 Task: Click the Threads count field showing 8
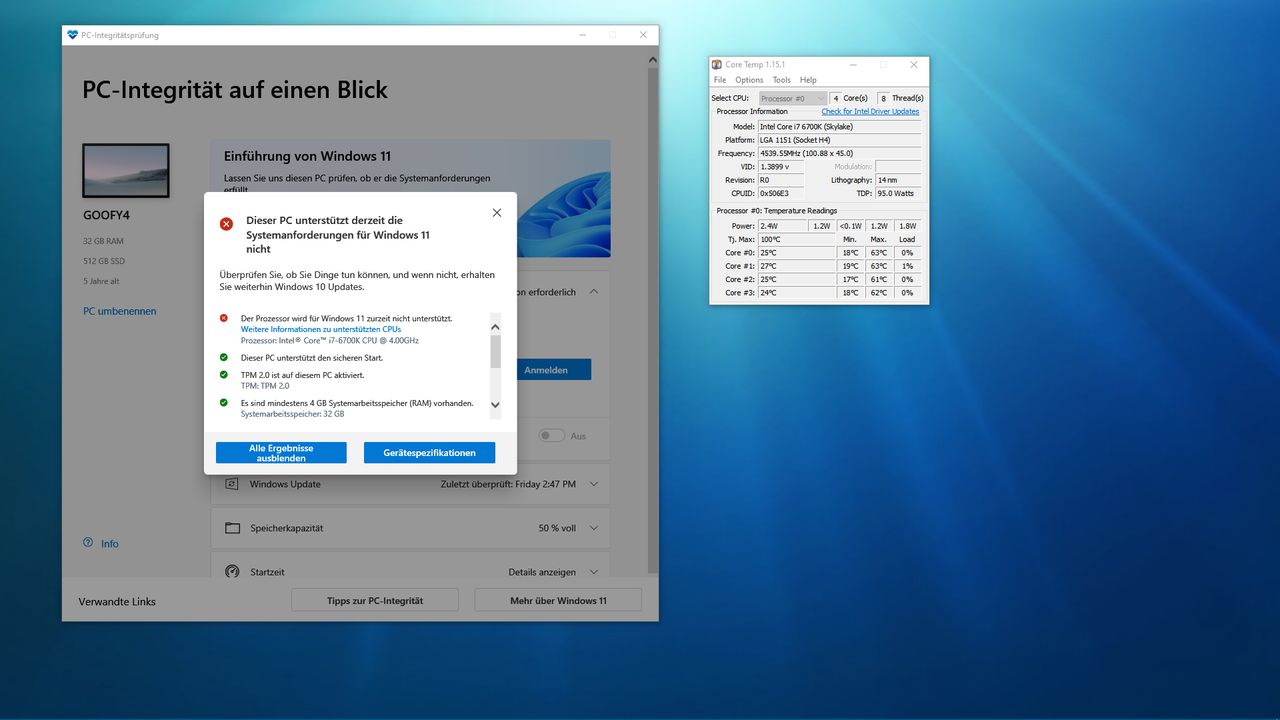(x=883, y=98)
